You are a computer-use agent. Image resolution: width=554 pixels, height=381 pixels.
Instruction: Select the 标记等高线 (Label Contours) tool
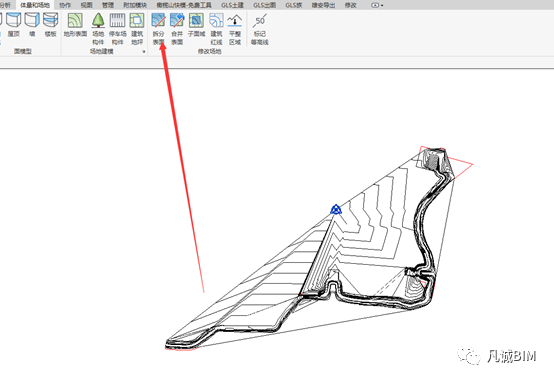click(260, 28)
